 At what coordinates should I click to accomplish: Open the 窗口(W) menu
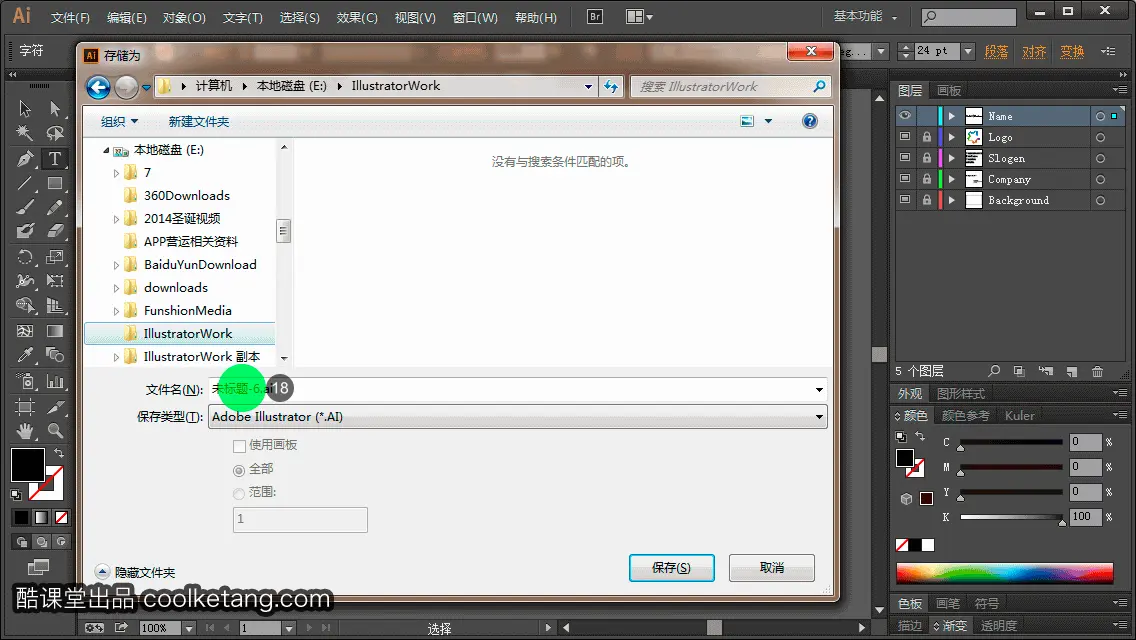click(475, 17)
